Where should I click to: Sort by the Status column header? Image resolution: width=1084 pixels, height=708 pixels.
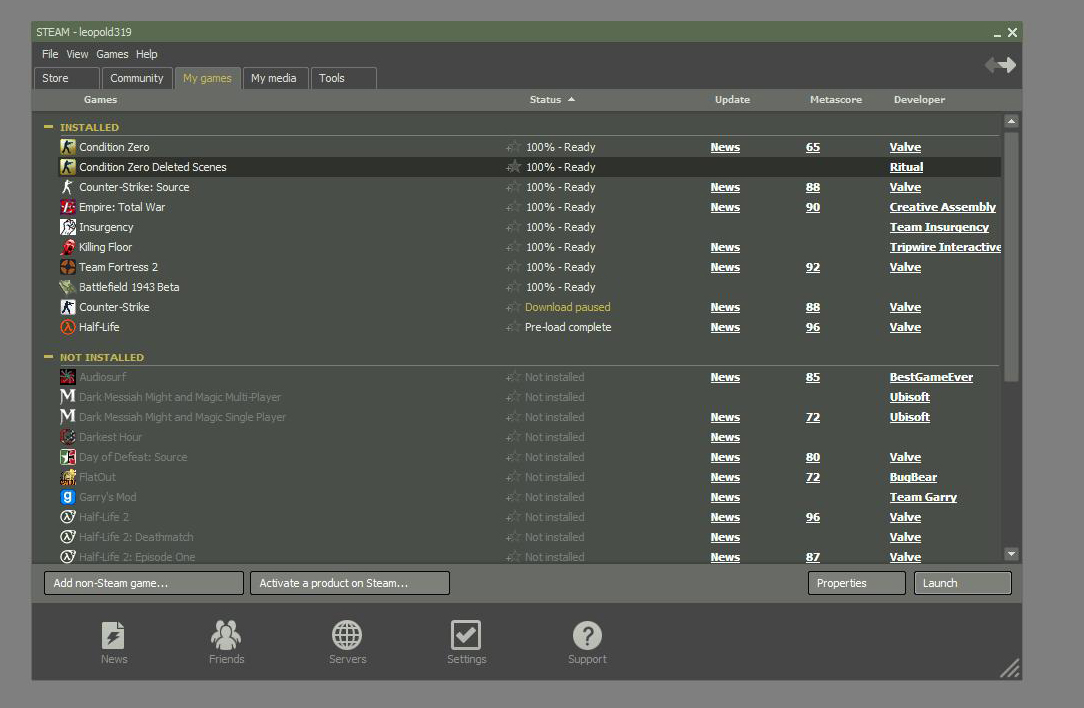click(552, 100)
